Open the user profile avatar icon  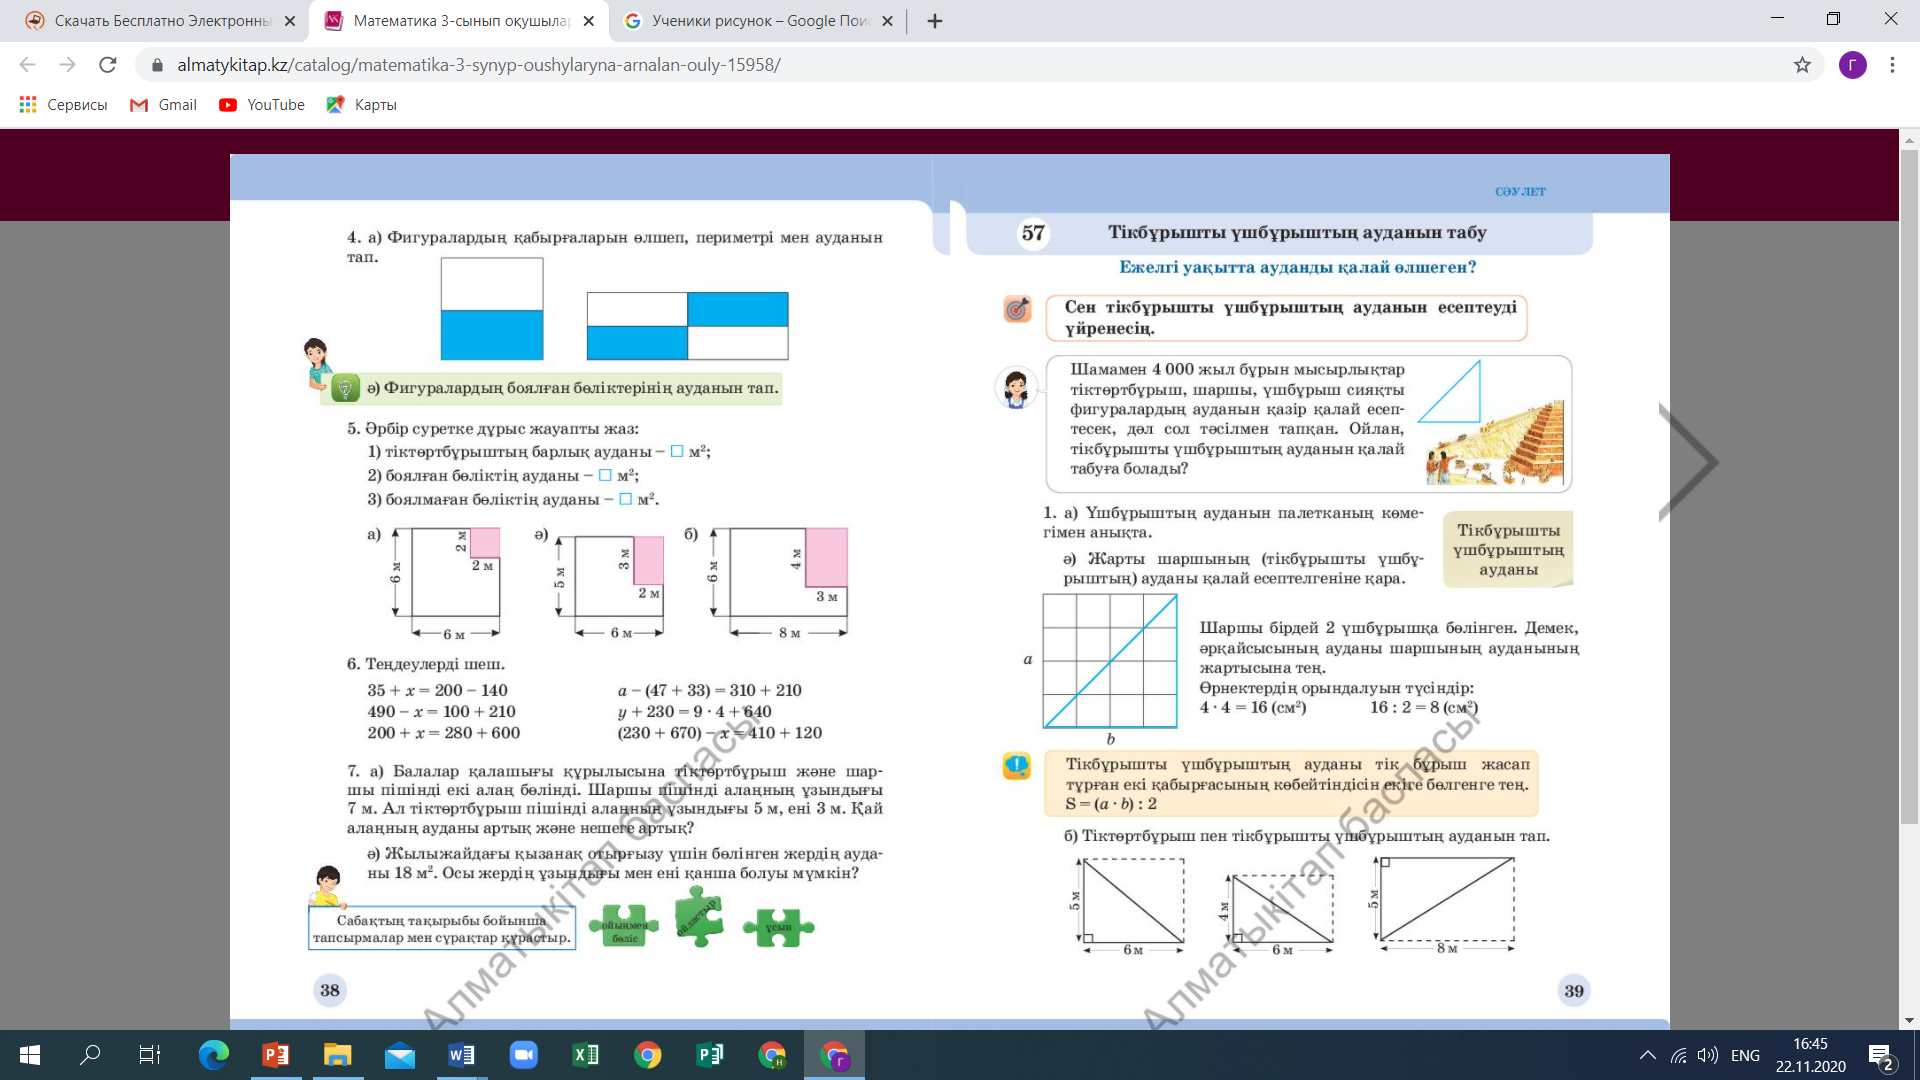click(x=1852, y=65)
